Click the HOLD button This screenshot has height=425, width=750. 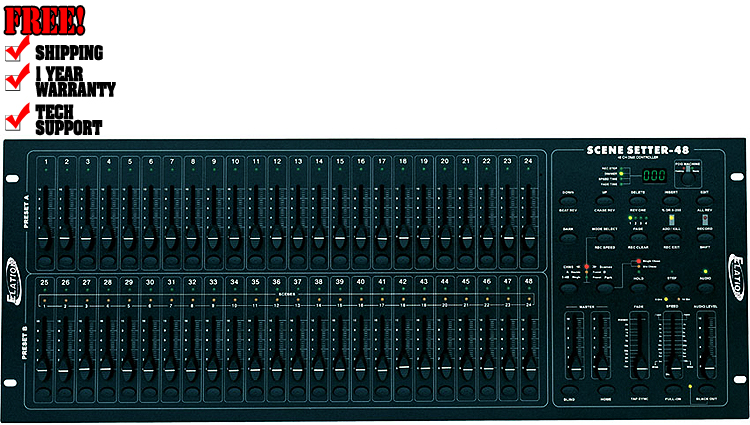(639, 287)
